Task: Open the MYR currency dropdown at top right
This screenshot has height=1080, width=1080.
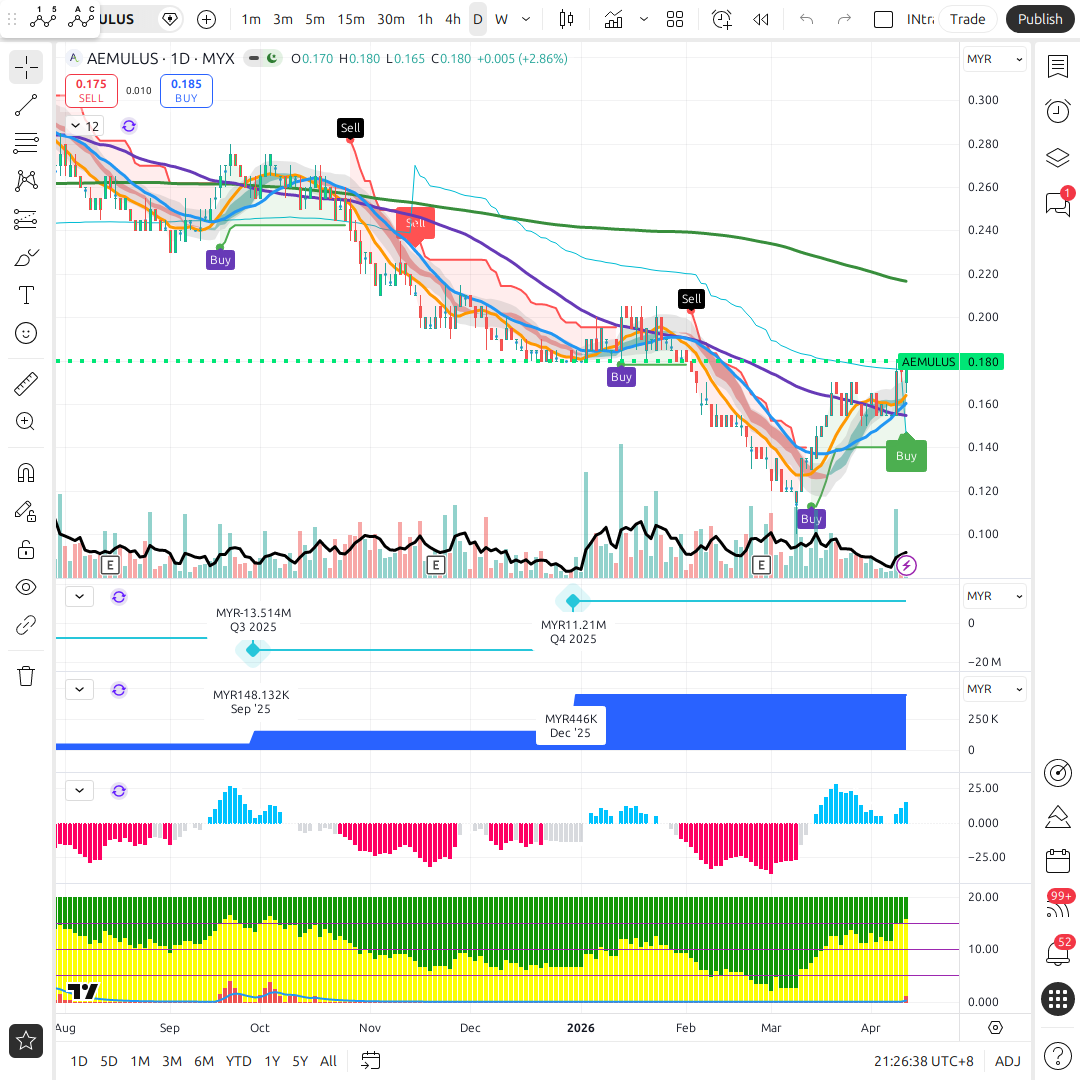Action: point(994,59)
